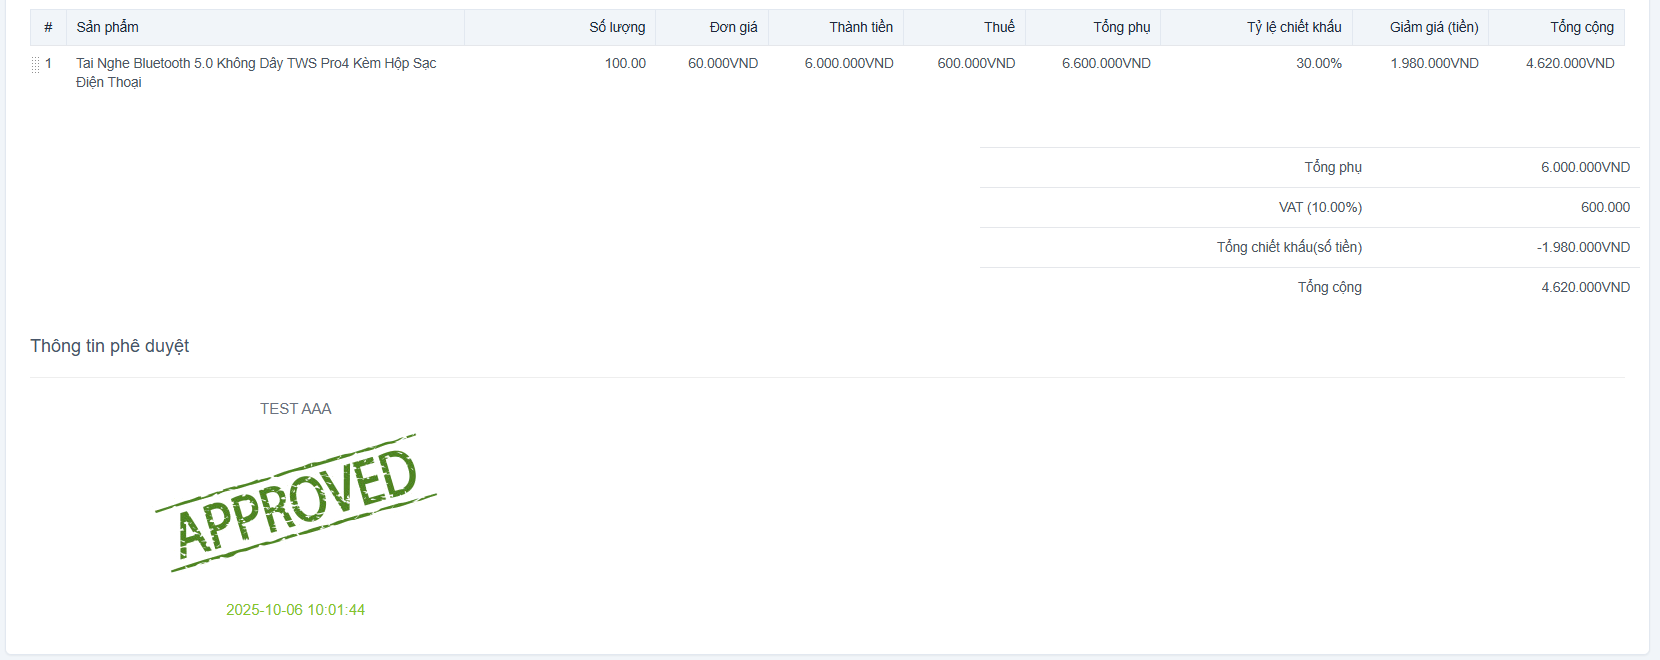Viewport: 1660px width, 660px height.
Task: Click the approval timestamp 2025-10-06 10:01:44
Action: pos(295,610)
